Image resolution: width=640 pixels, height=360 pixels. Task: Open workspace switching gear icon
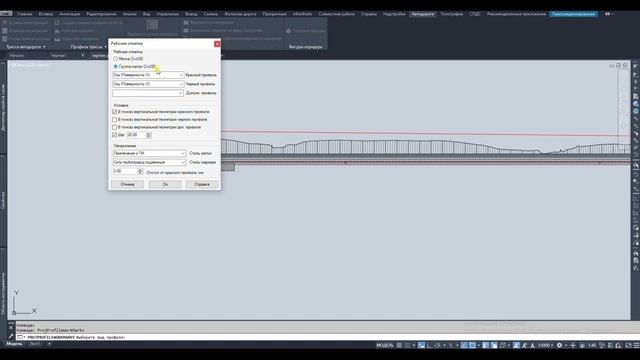pos(560,346)
